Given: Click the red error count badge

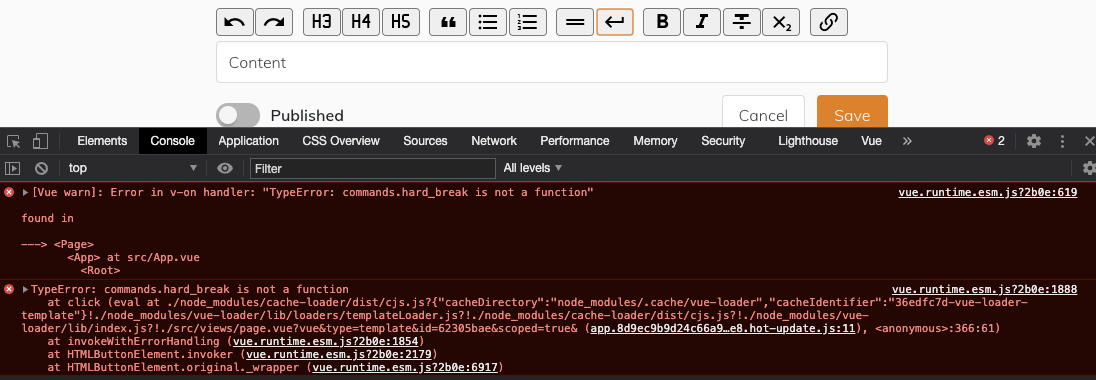Looking at the screenshot, I should (994, 141).
